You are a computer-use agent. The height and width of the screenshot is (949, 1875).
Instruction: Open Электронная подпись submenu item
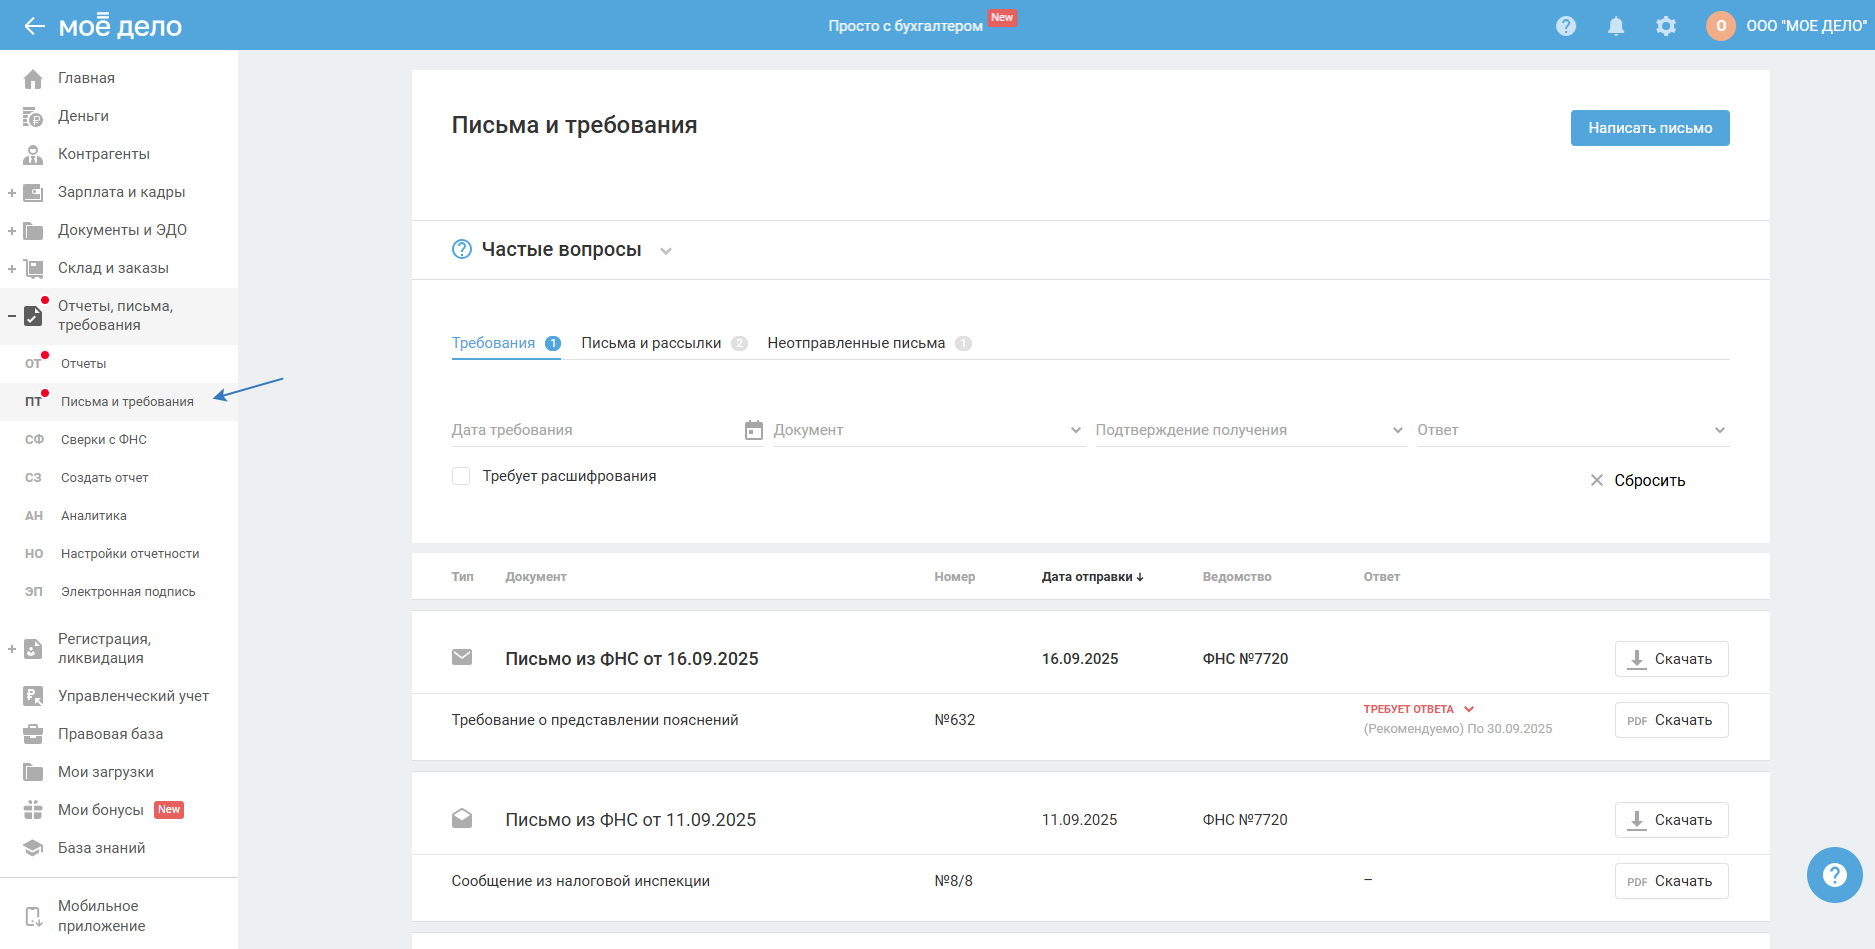[128, 592]
